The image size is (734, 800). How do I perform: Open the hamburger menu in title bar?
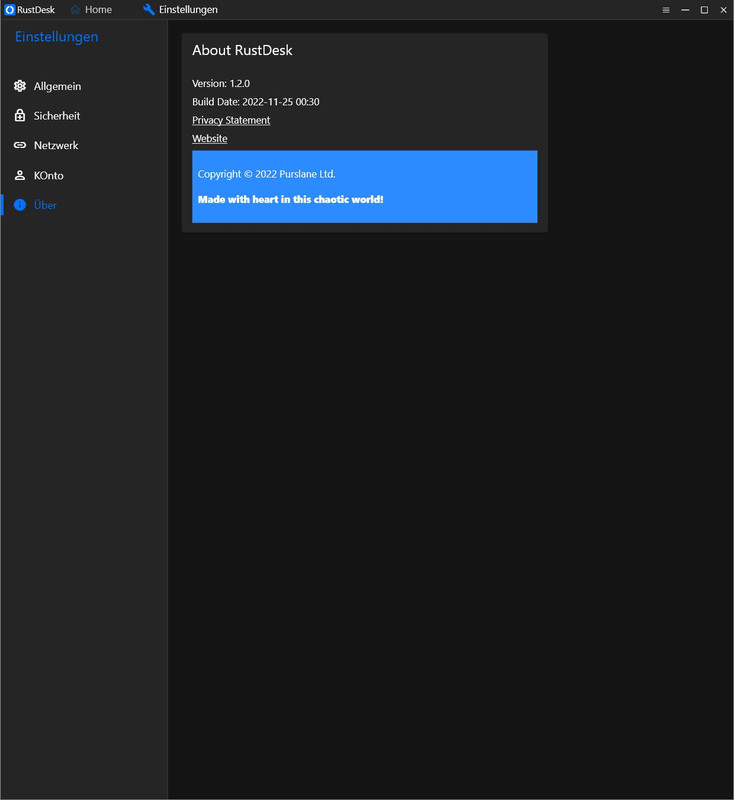coord(666,10)
